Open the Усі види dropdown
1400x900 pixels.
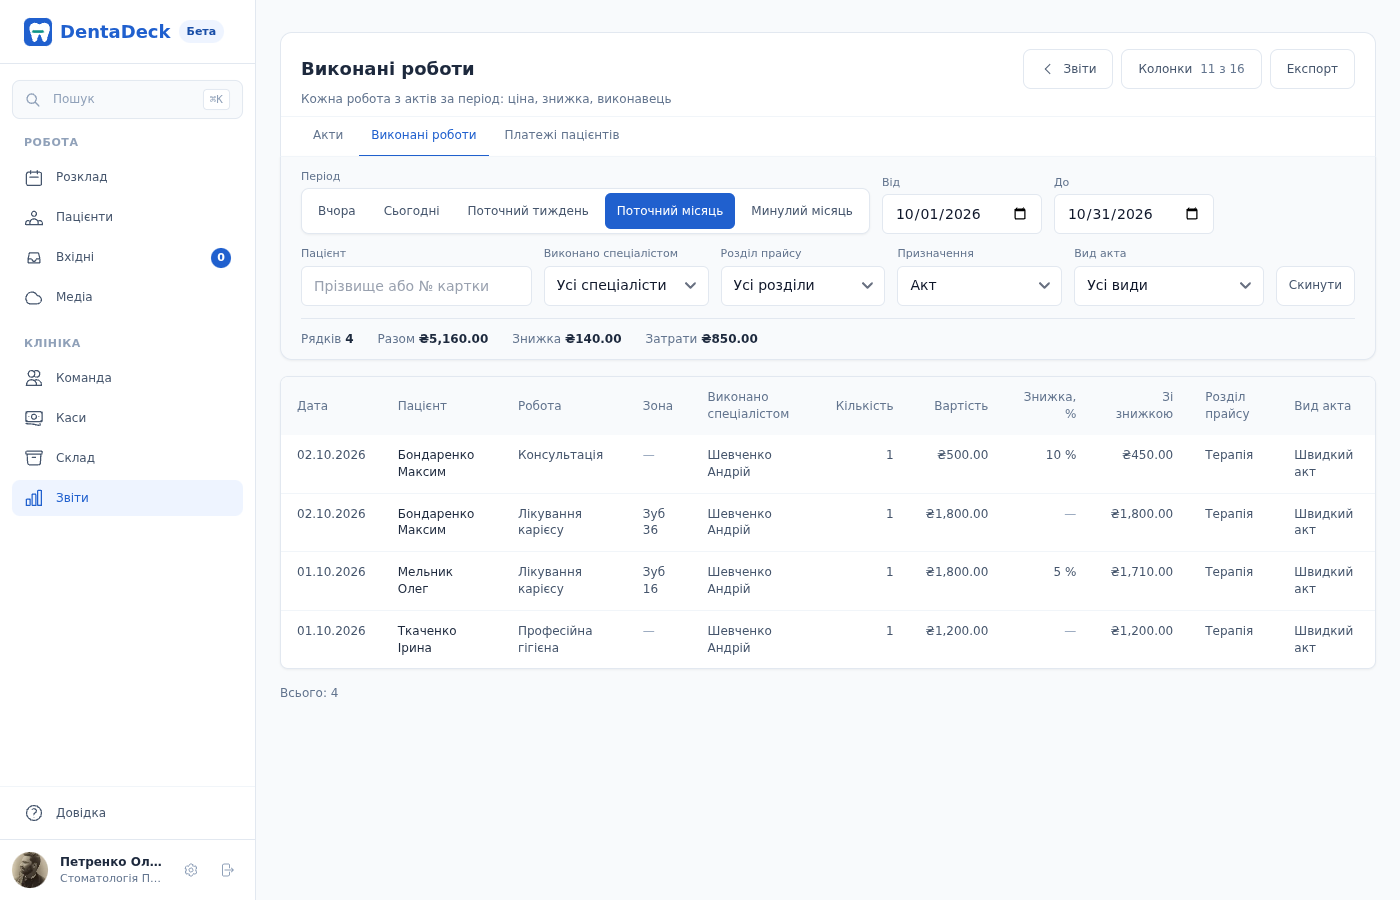click(1169, 286)
